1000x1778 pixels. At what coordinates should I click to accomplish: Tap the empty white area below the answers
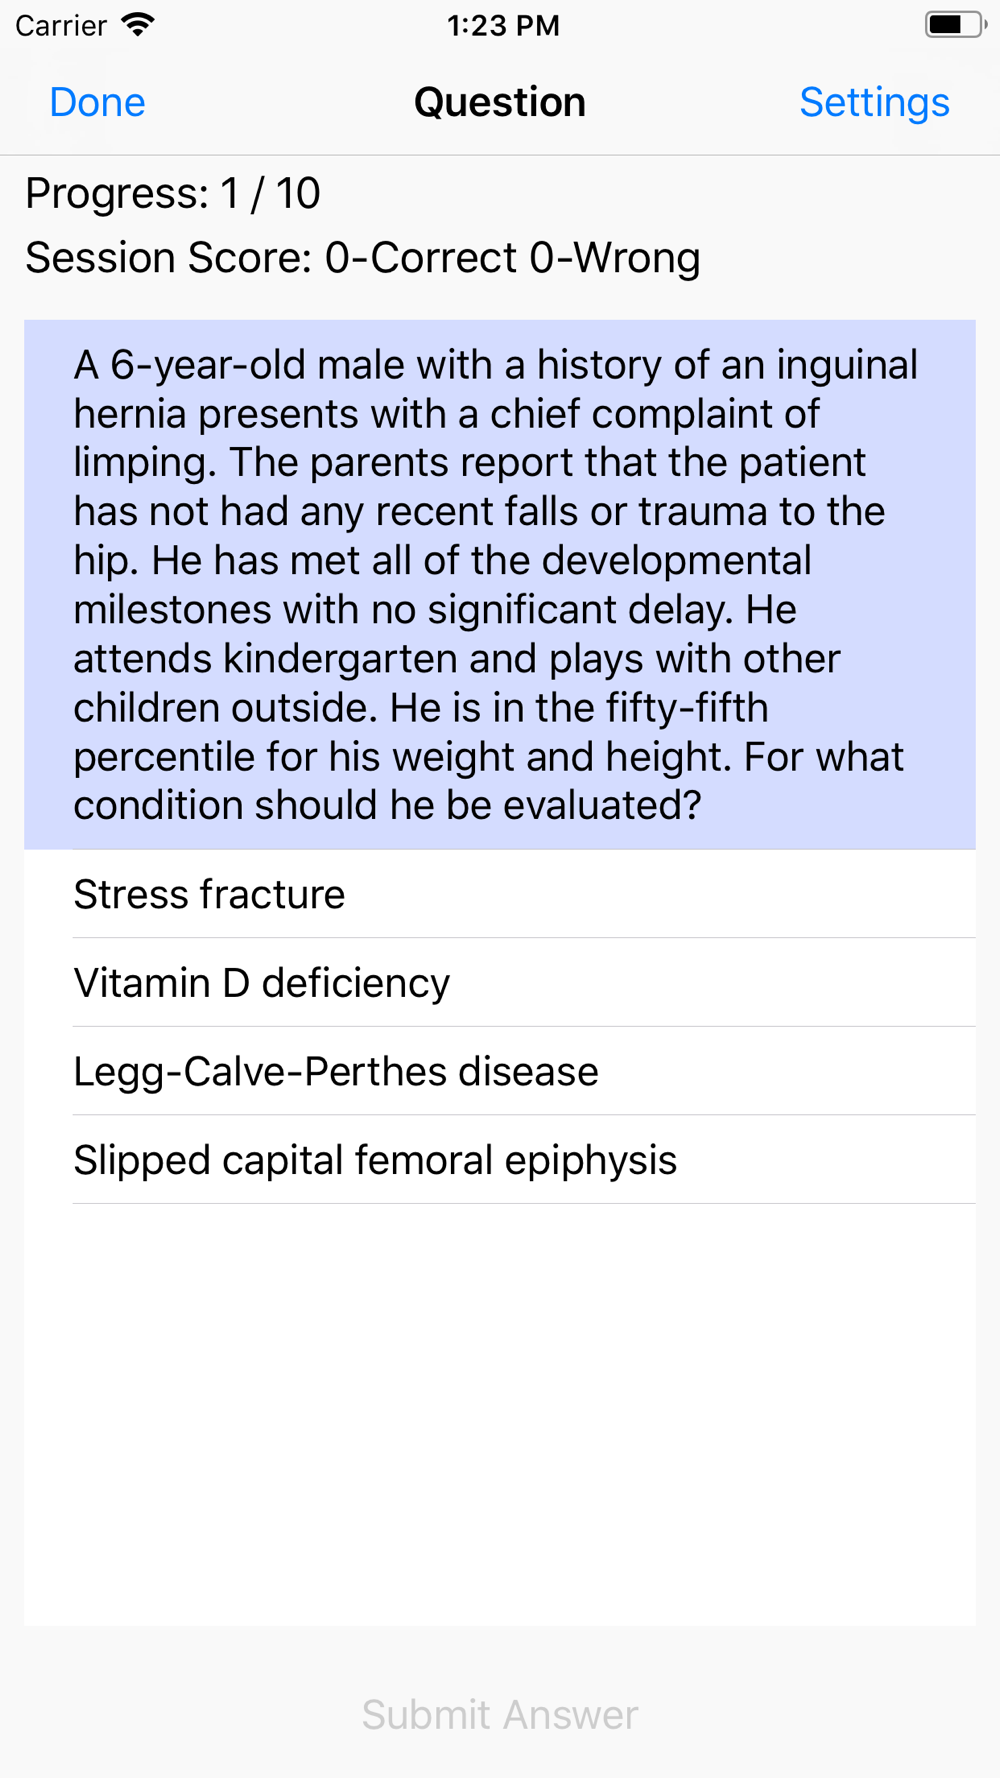[x=500, y=1410]
